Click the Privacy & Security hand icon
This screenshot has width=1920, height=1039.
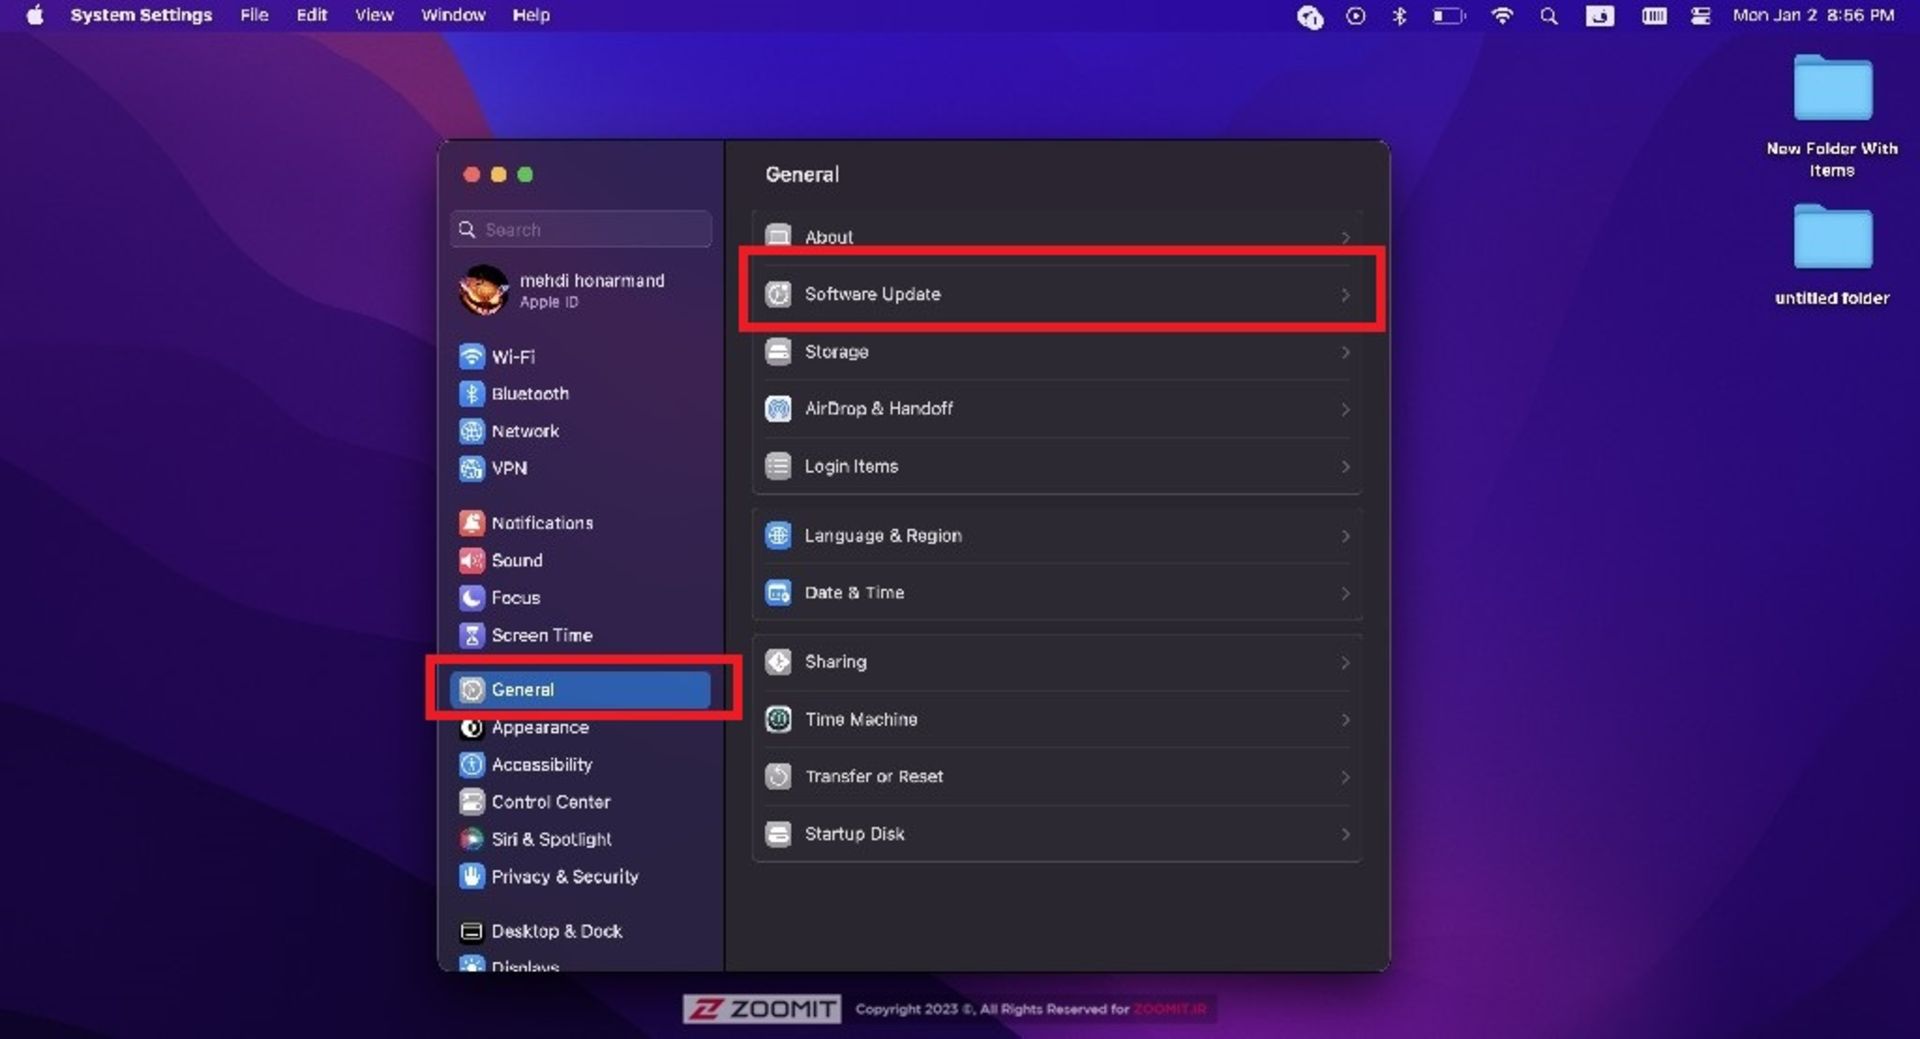(471, 877)
